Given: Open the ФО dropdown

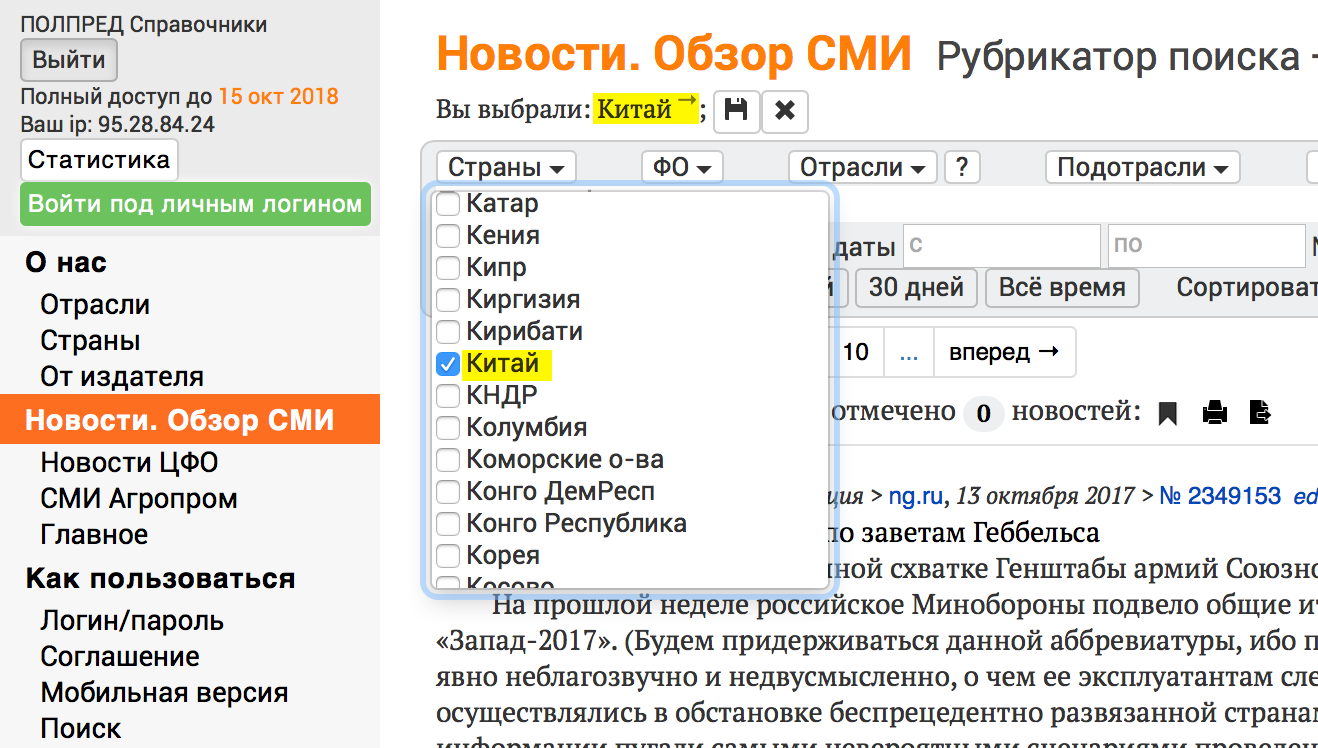Looking at the screenshot, I should click(x=682, y=167).
